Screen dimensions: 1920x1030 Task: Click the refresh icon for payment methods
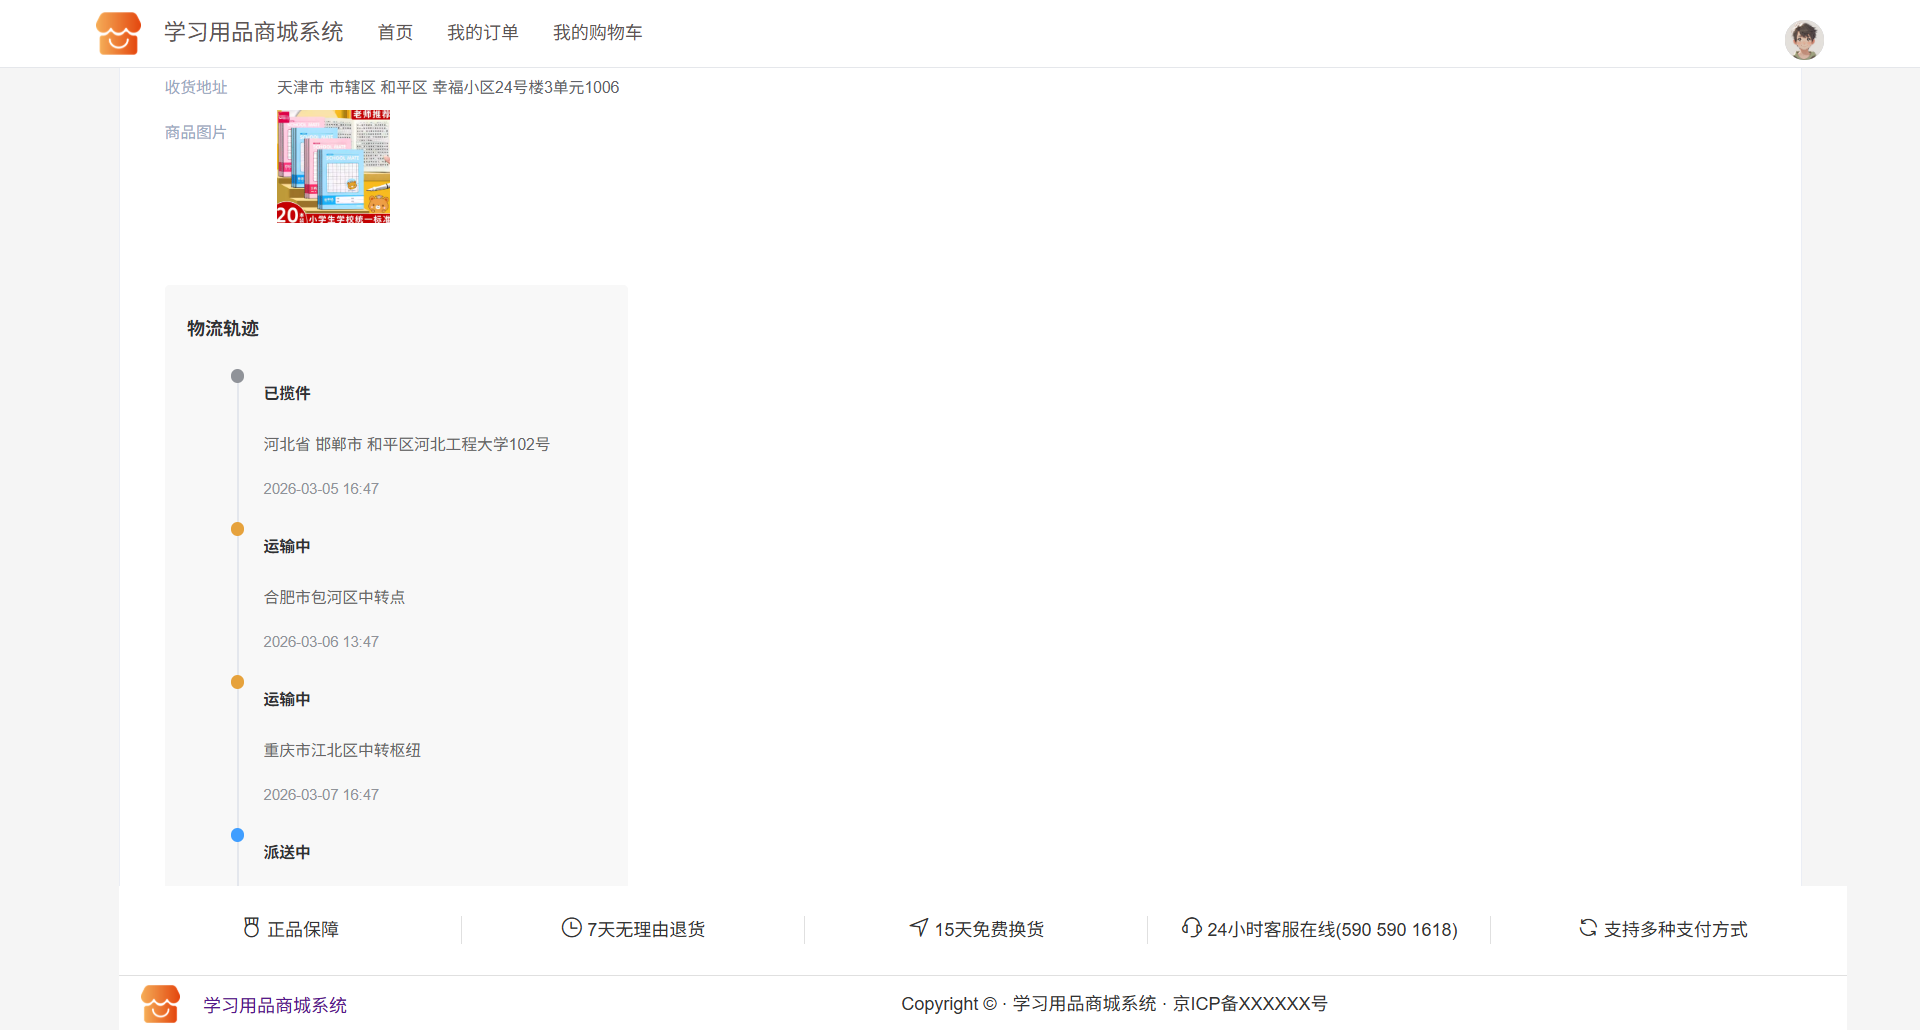click(x=1587, y=928)
